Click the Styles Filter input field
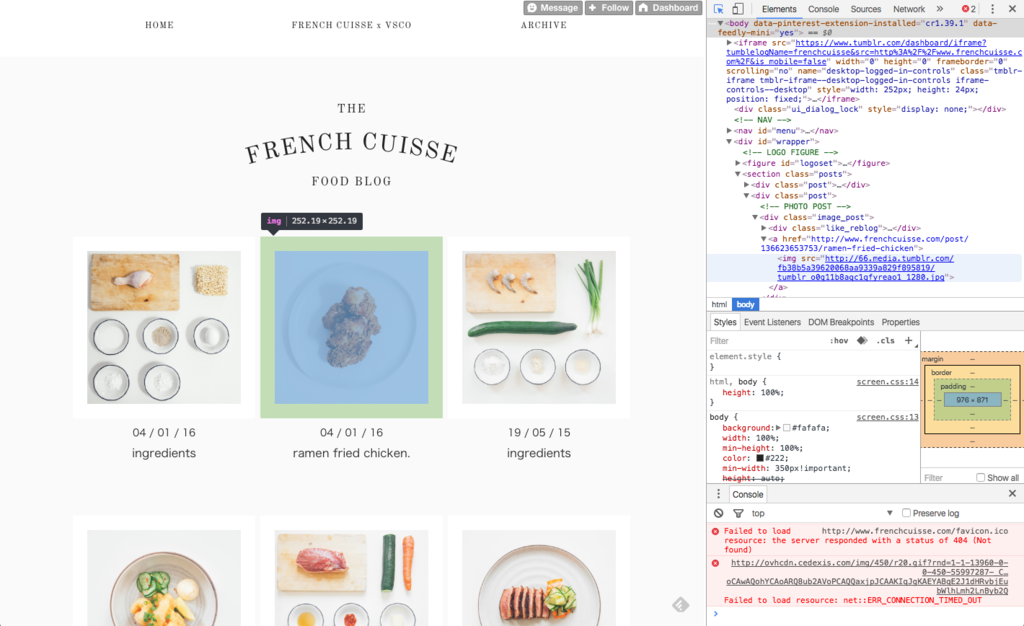Image resolution: width=1024 pixels, height=626 pixels. click(x=767, y=341)
